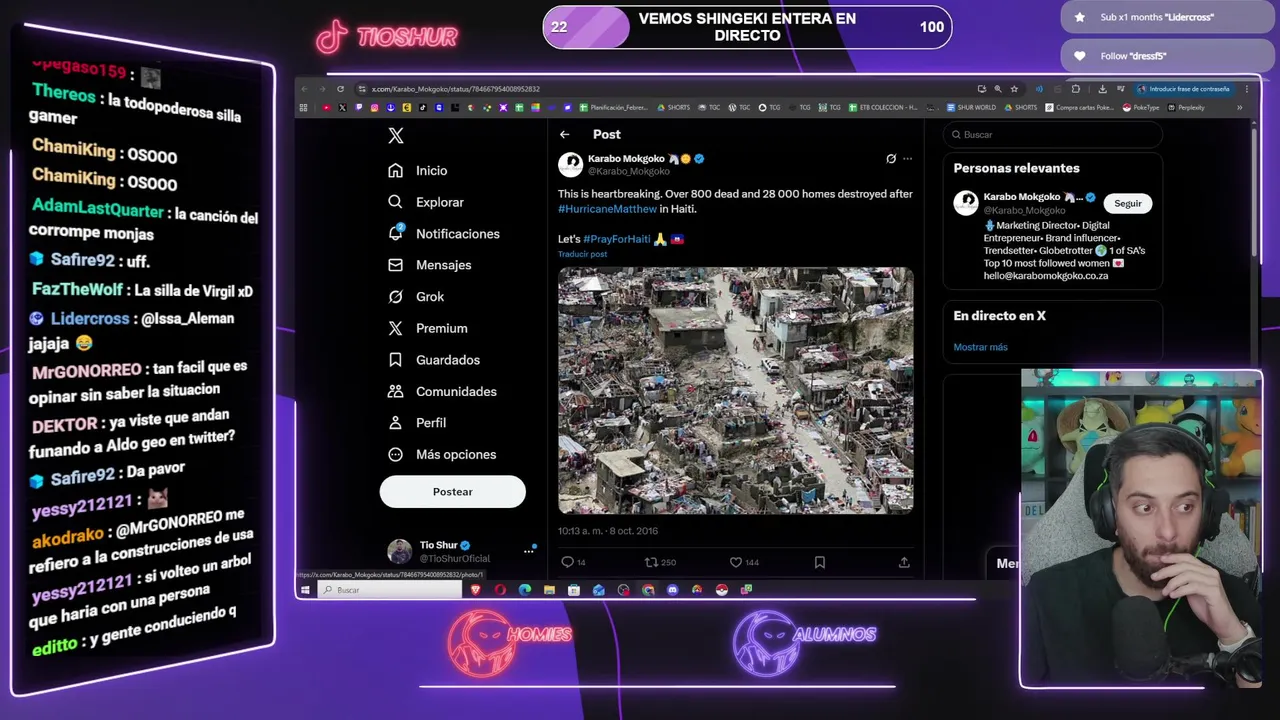Open the Planificación_Febrer bookmark
This screenshot has width=1280, height=720.
click(613, 107)
